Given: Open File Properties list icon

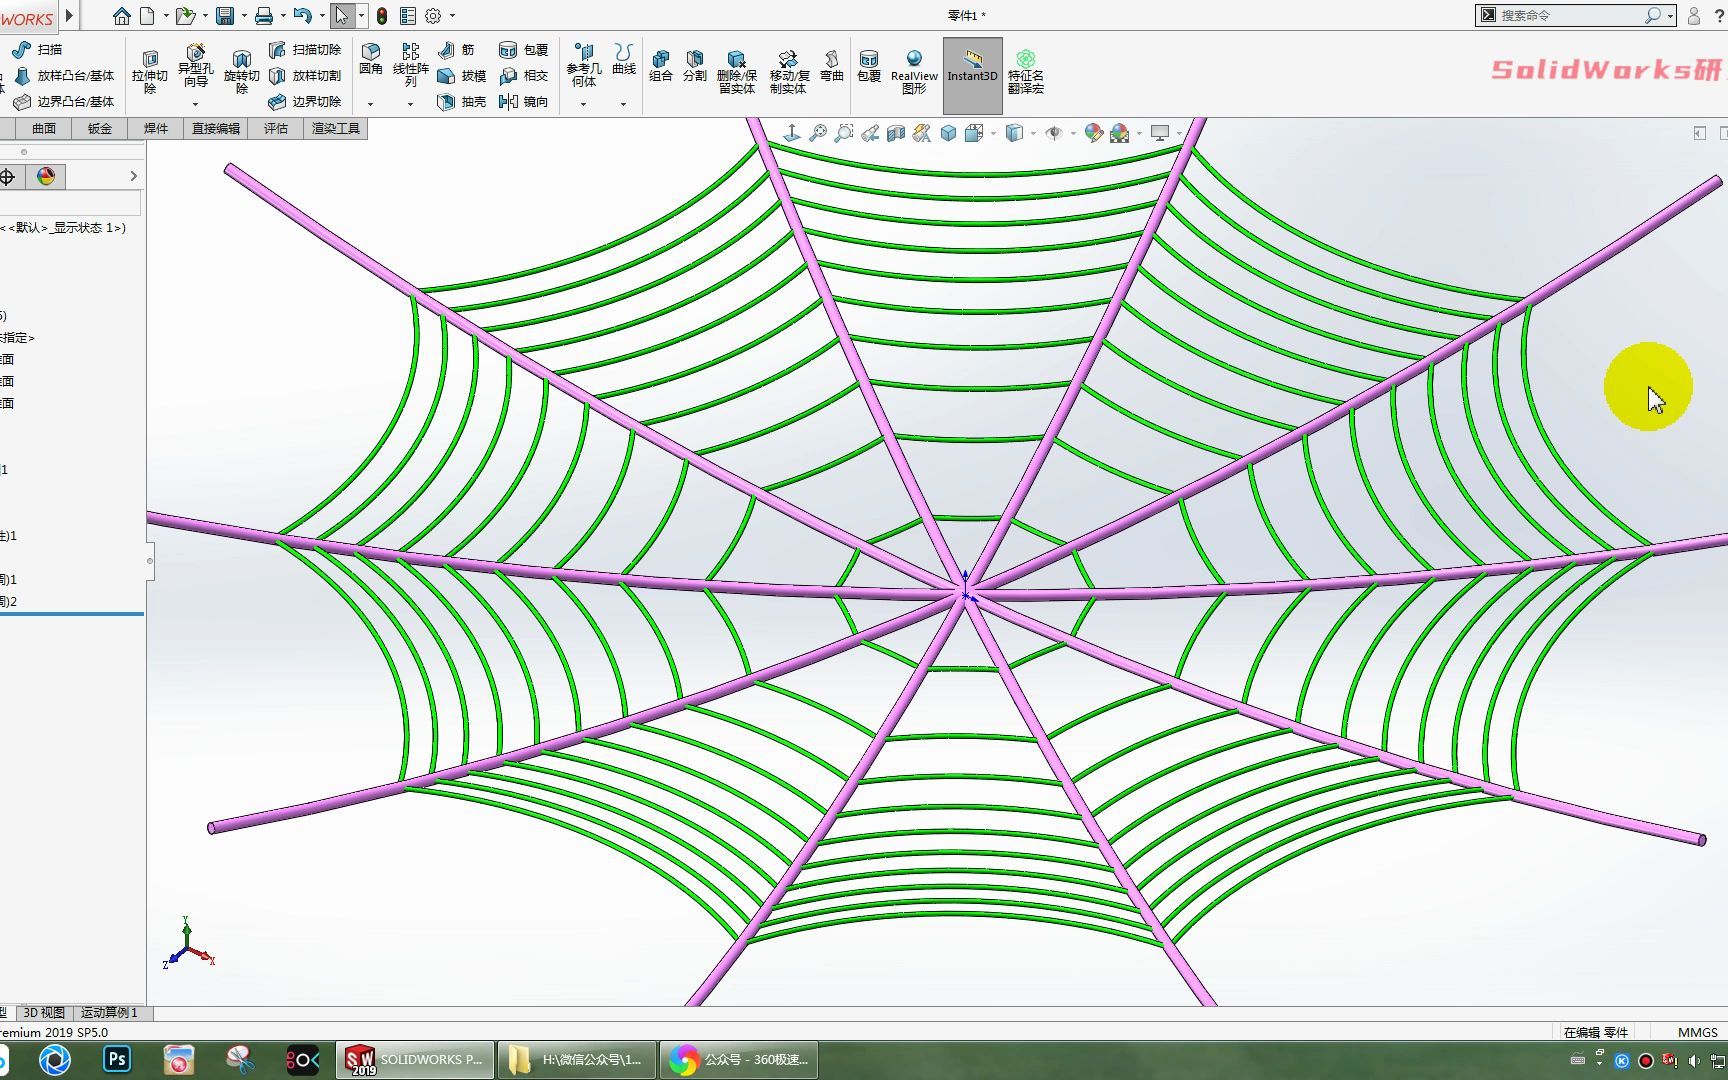Looking at the screenshot, I should click(x=408, y=16).
